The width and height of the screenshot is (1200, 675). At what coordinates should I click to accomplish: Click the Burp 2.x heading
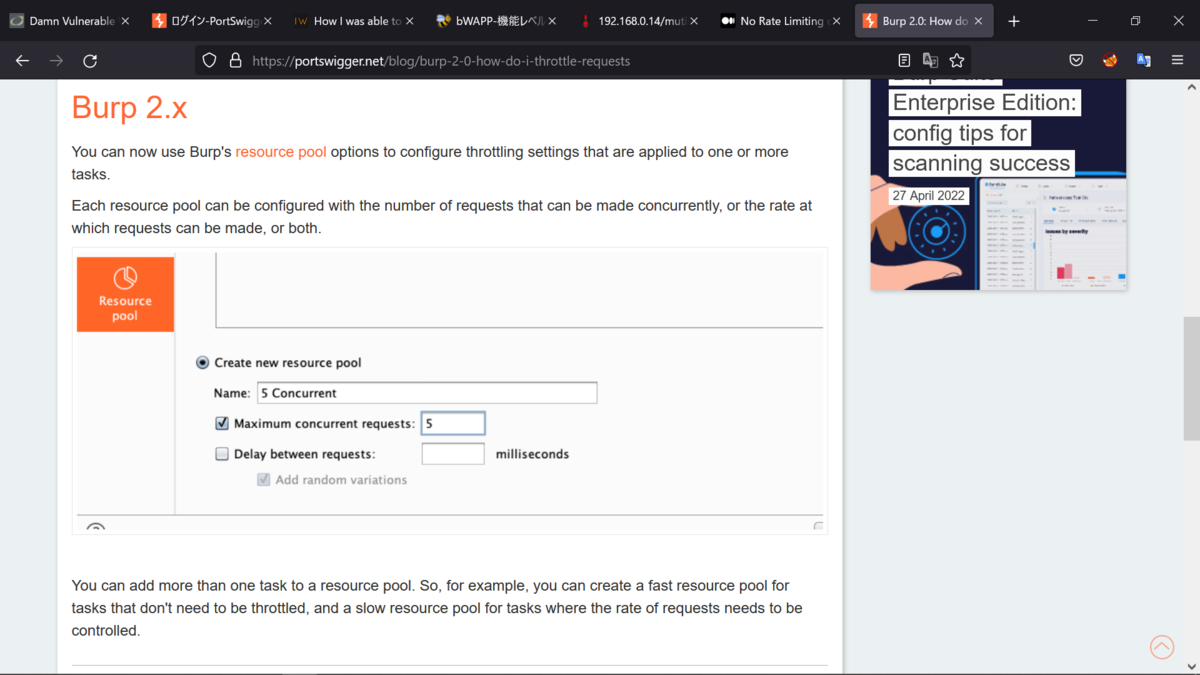point(130,107)
